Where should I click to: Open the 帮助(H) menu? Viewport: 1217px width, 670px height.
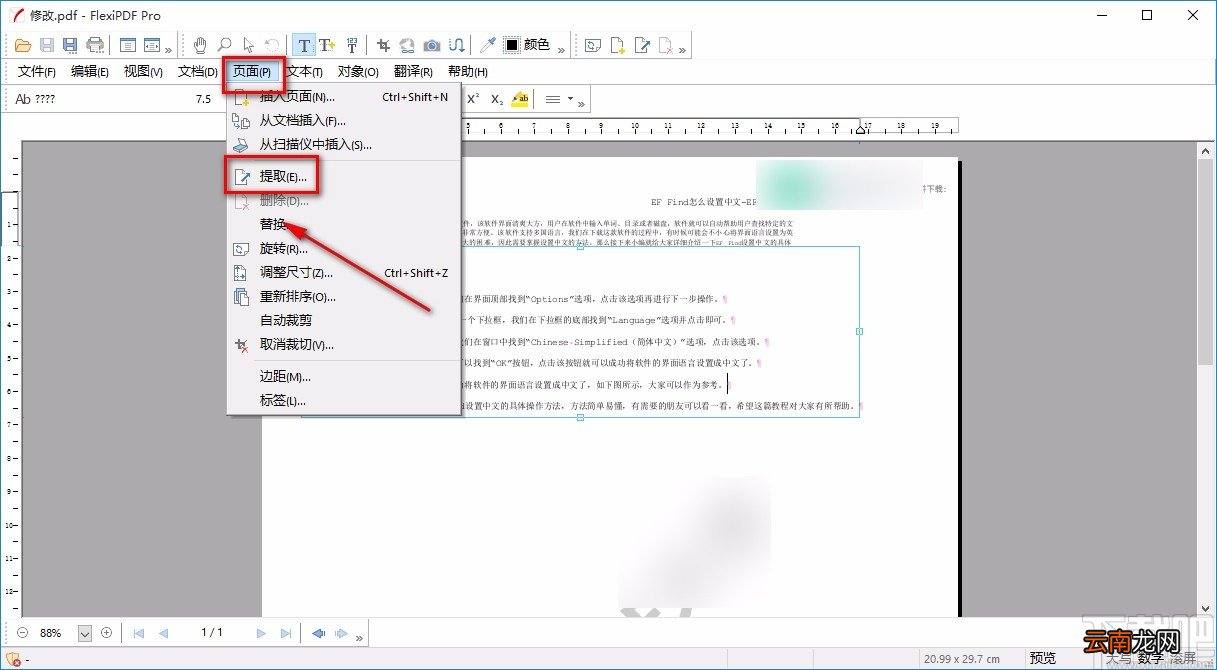coord(468,72)
